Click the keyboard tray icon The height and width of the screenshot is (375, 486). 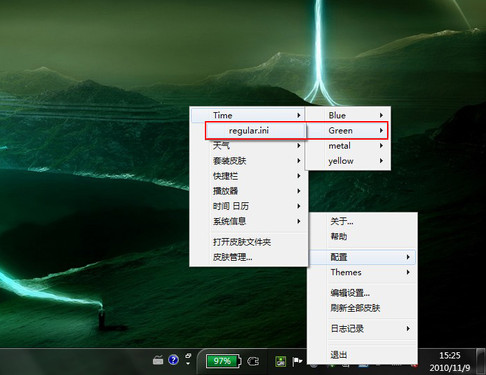point(158,360)
